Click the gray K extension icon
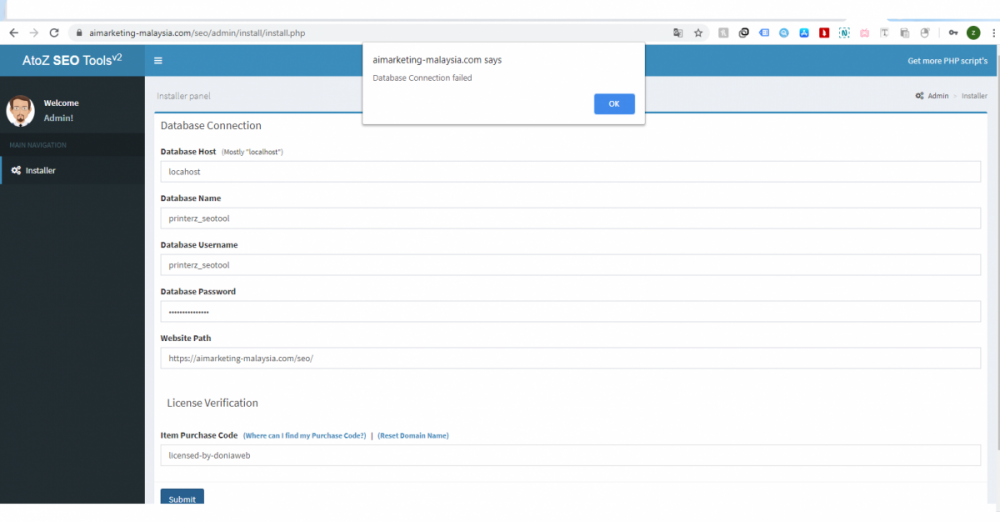This screenshot has height=522, width=1000. point(723,33)
